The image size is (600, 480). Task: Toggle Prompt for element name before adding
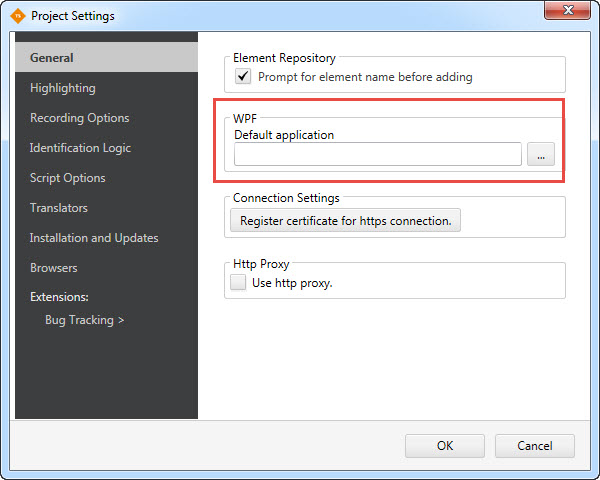pos(242,76)
